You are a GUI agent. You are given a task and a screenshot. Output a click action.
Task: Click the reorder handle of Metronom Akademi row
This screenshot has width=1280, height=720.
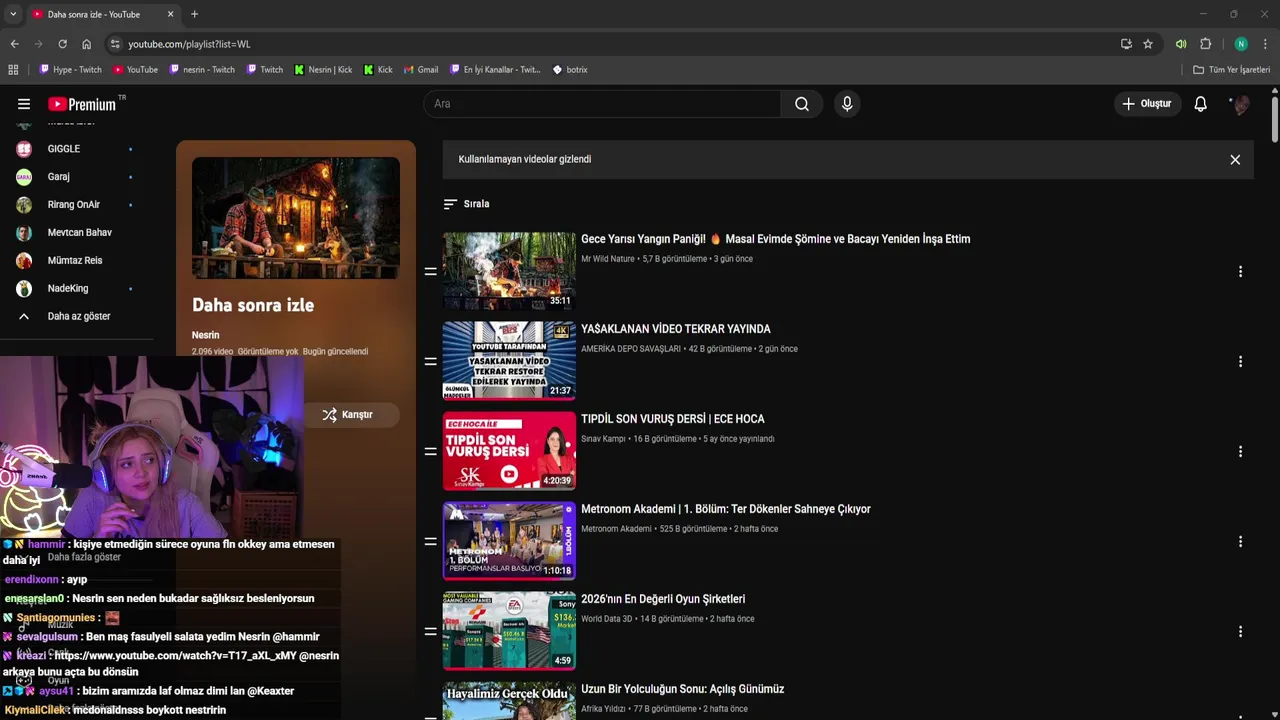[x=430, y=541]
